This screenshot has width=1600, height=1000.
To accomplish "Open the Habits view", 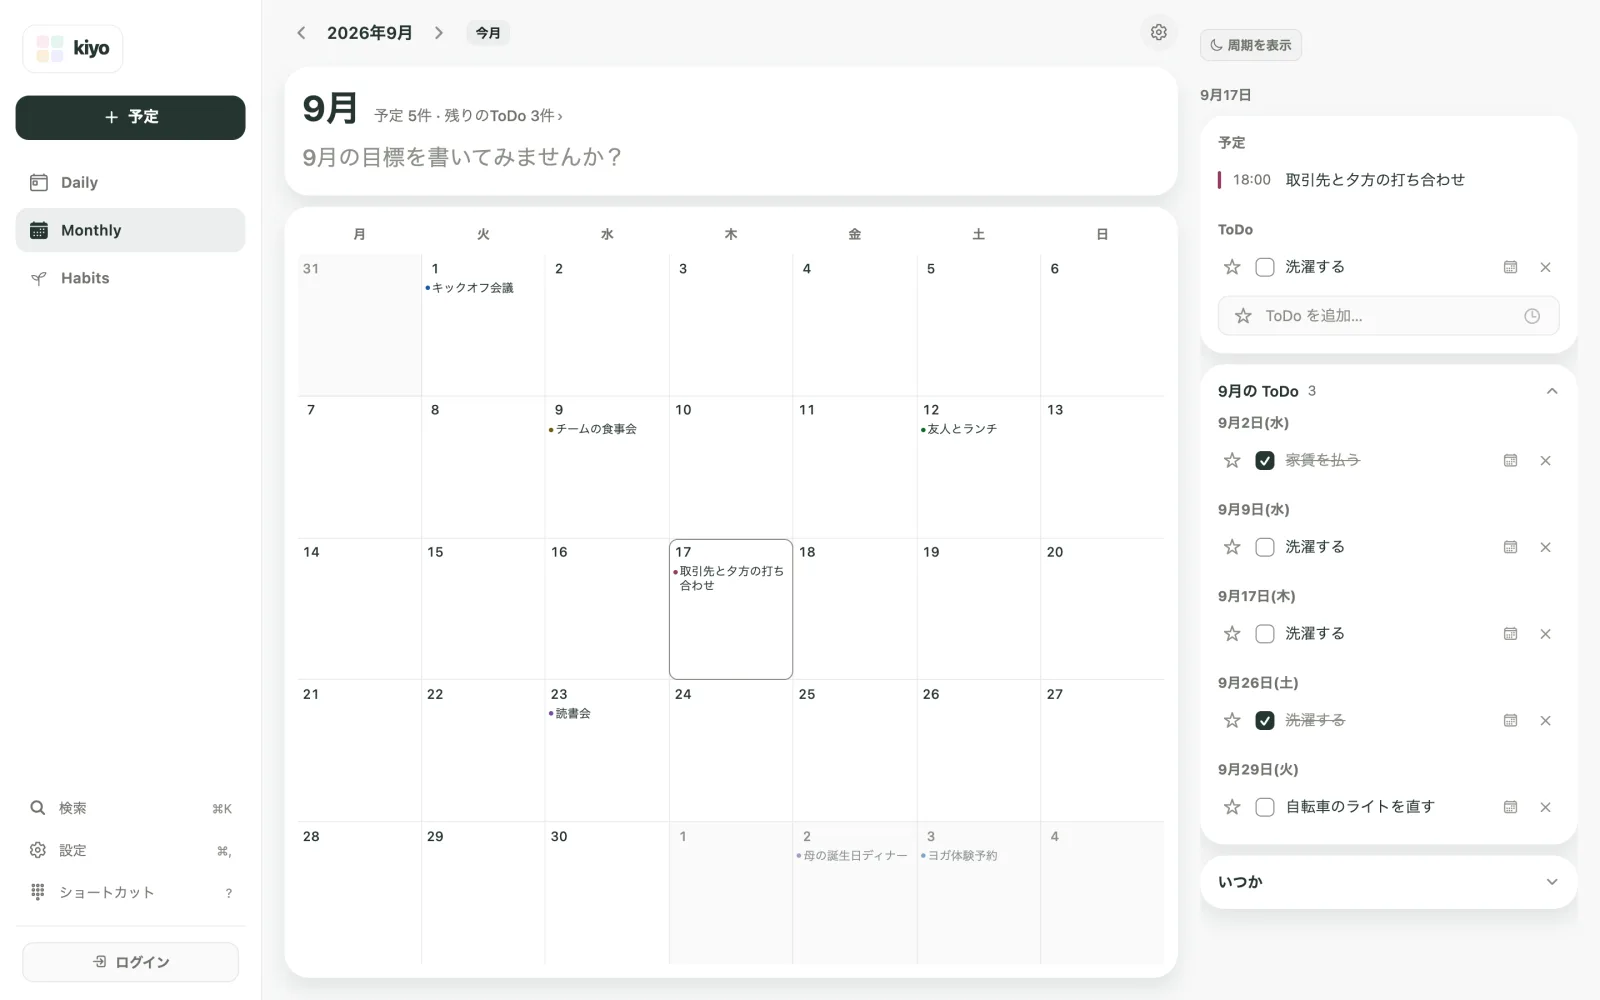I will coord(130,278).
